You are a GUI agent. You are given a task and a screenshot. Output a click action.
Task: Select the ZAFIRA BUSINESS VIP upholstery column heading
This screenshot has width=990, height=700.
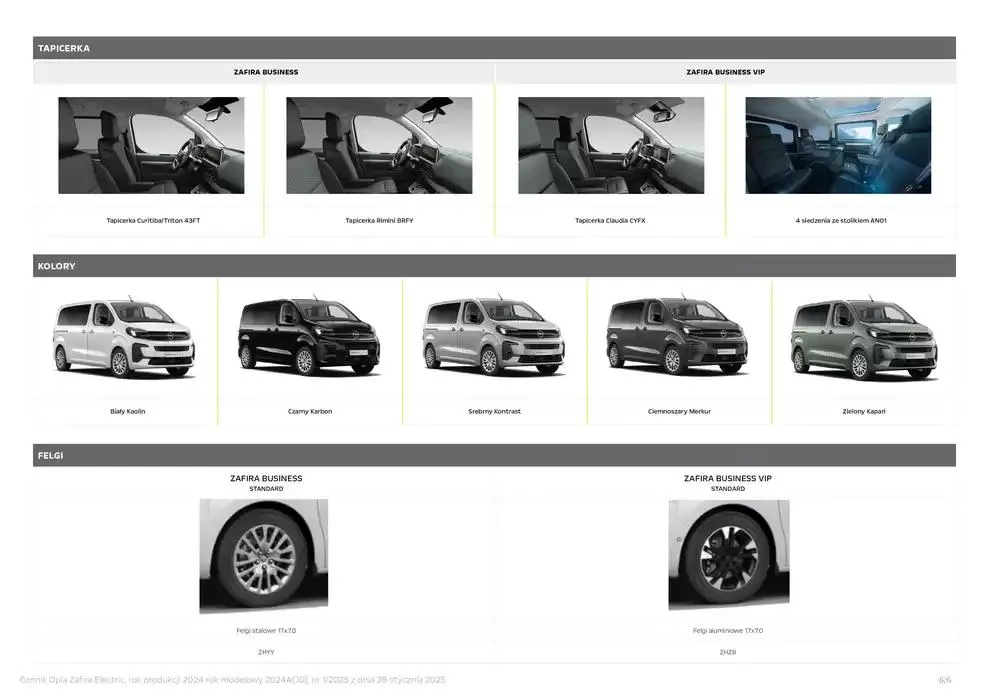[725, 72]
